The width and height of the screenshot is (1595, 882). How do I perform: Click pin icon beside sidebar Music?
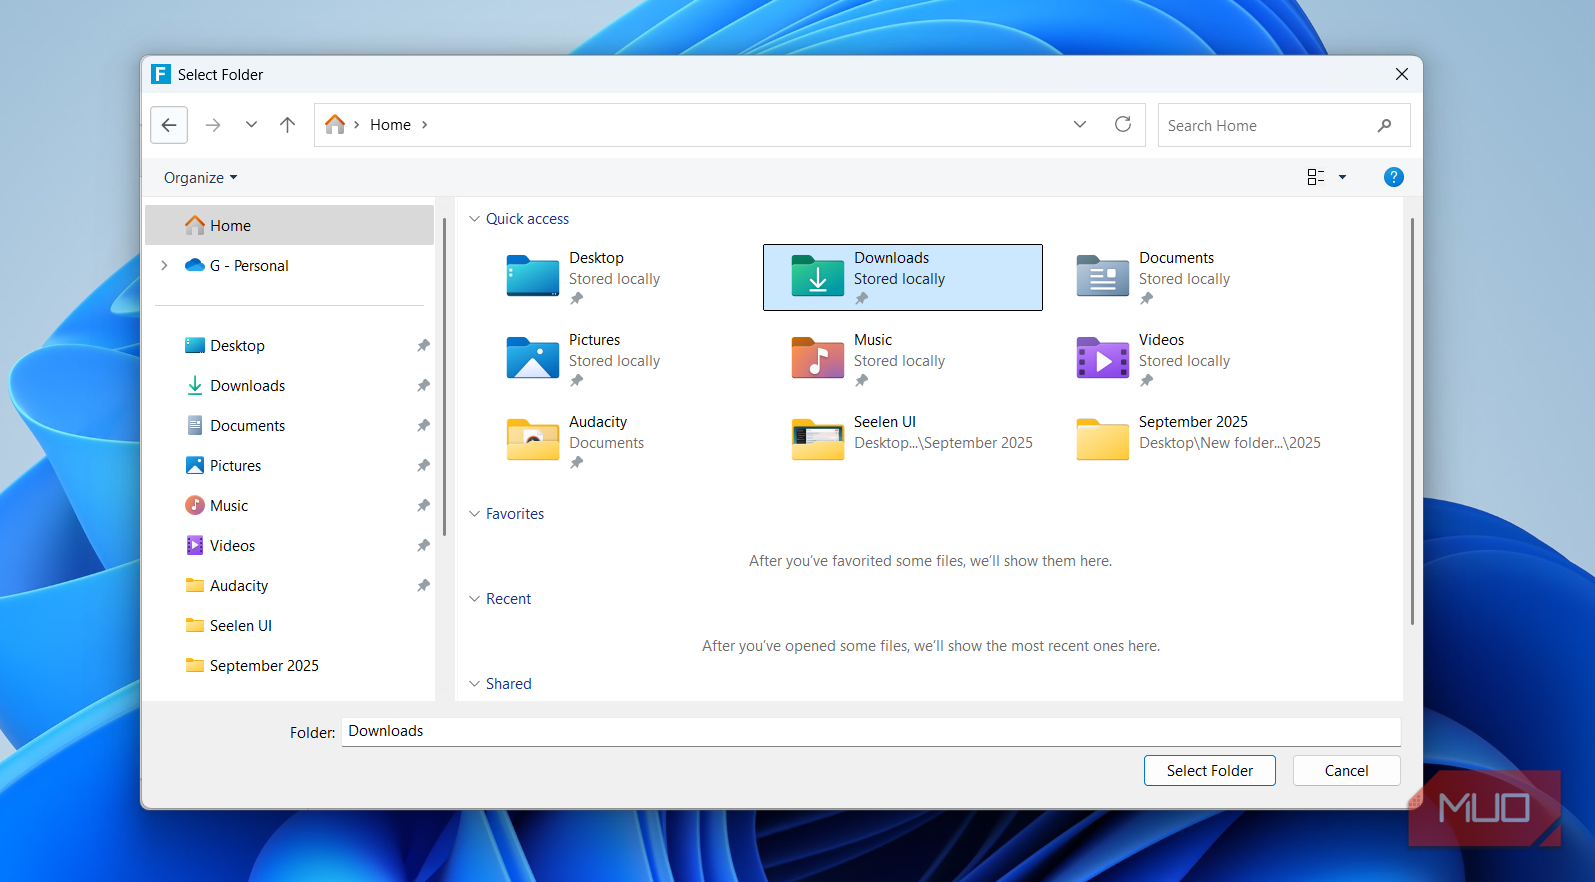423,506
